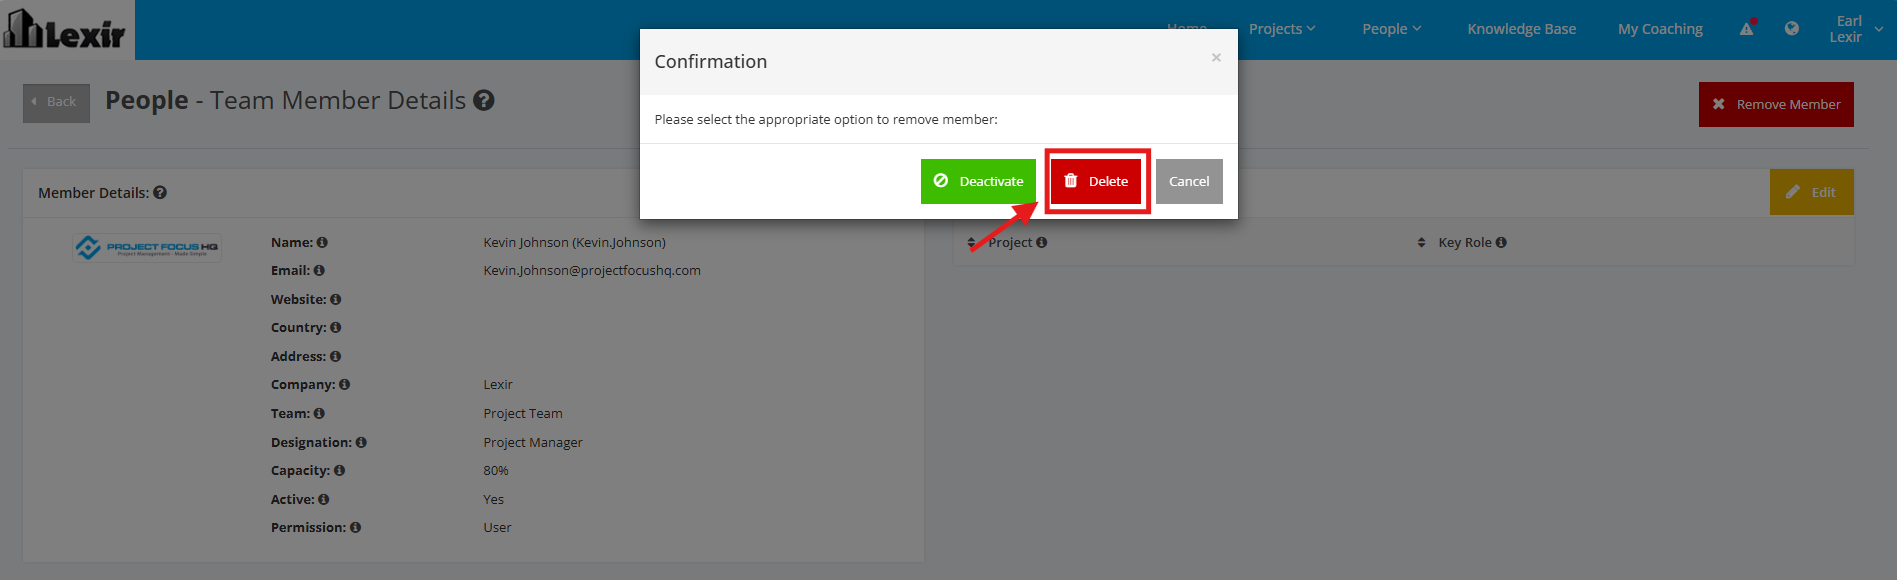Click info icon beside Company label
This screenshot has height=580, width=1897.
pyautogui.click(x=345, y=385)
